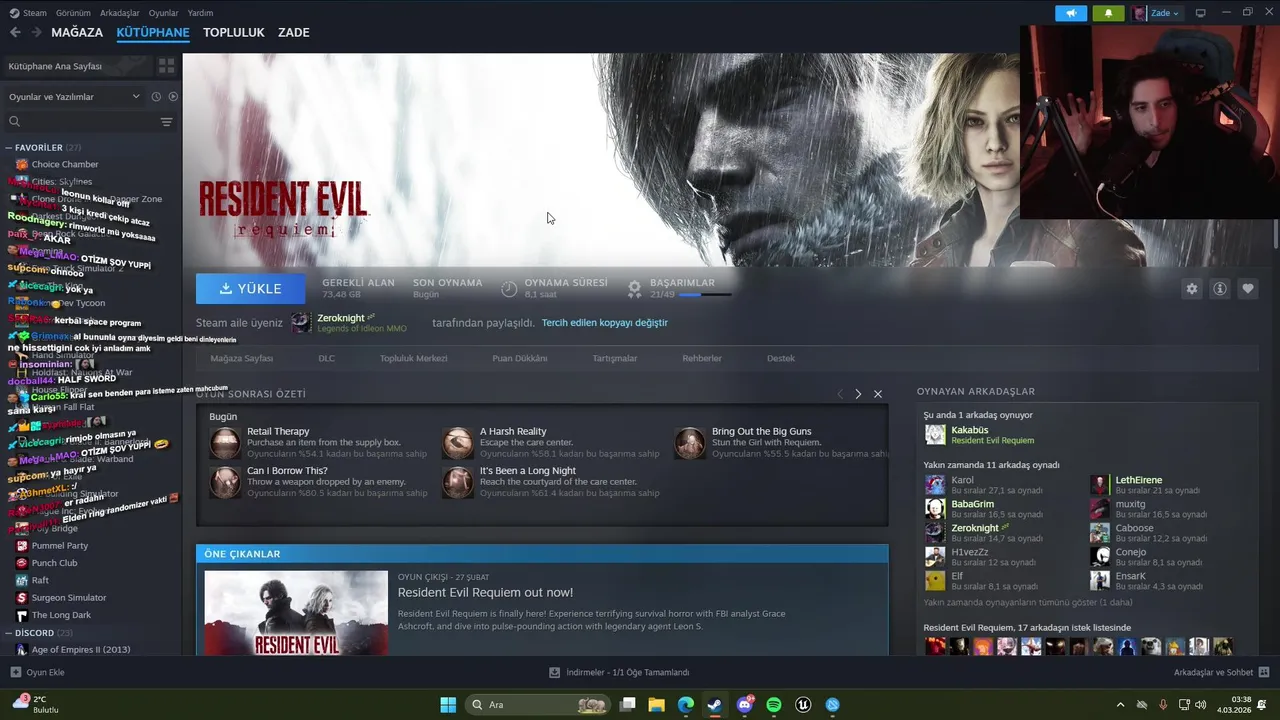Show all recent players link
This screenshot has height=720, width=1280.
(1028, 603)
